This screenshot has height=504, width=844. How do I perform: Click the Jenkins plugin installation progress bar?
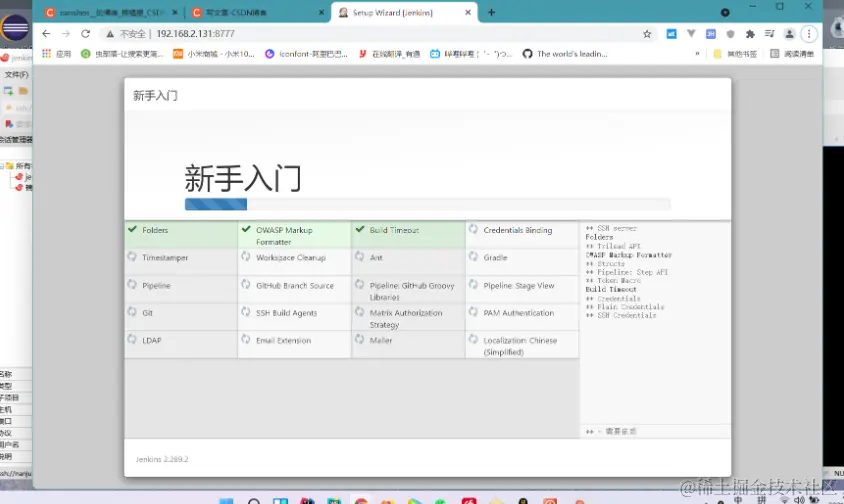tap(427, 204)
